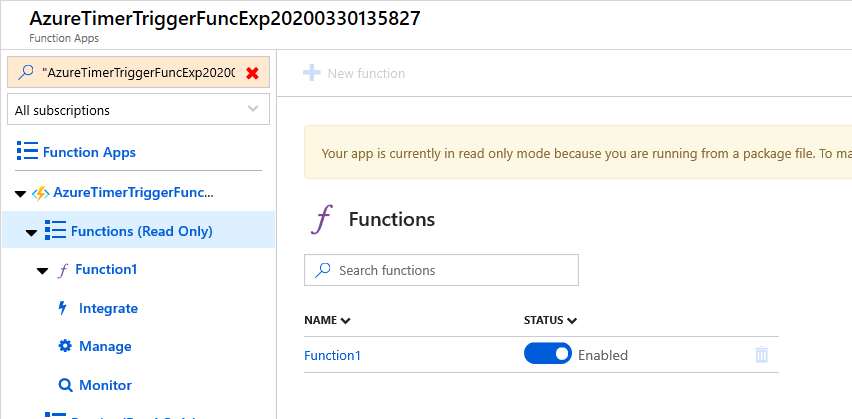Collapse the Functions (Read Only) node

(32, 233)
